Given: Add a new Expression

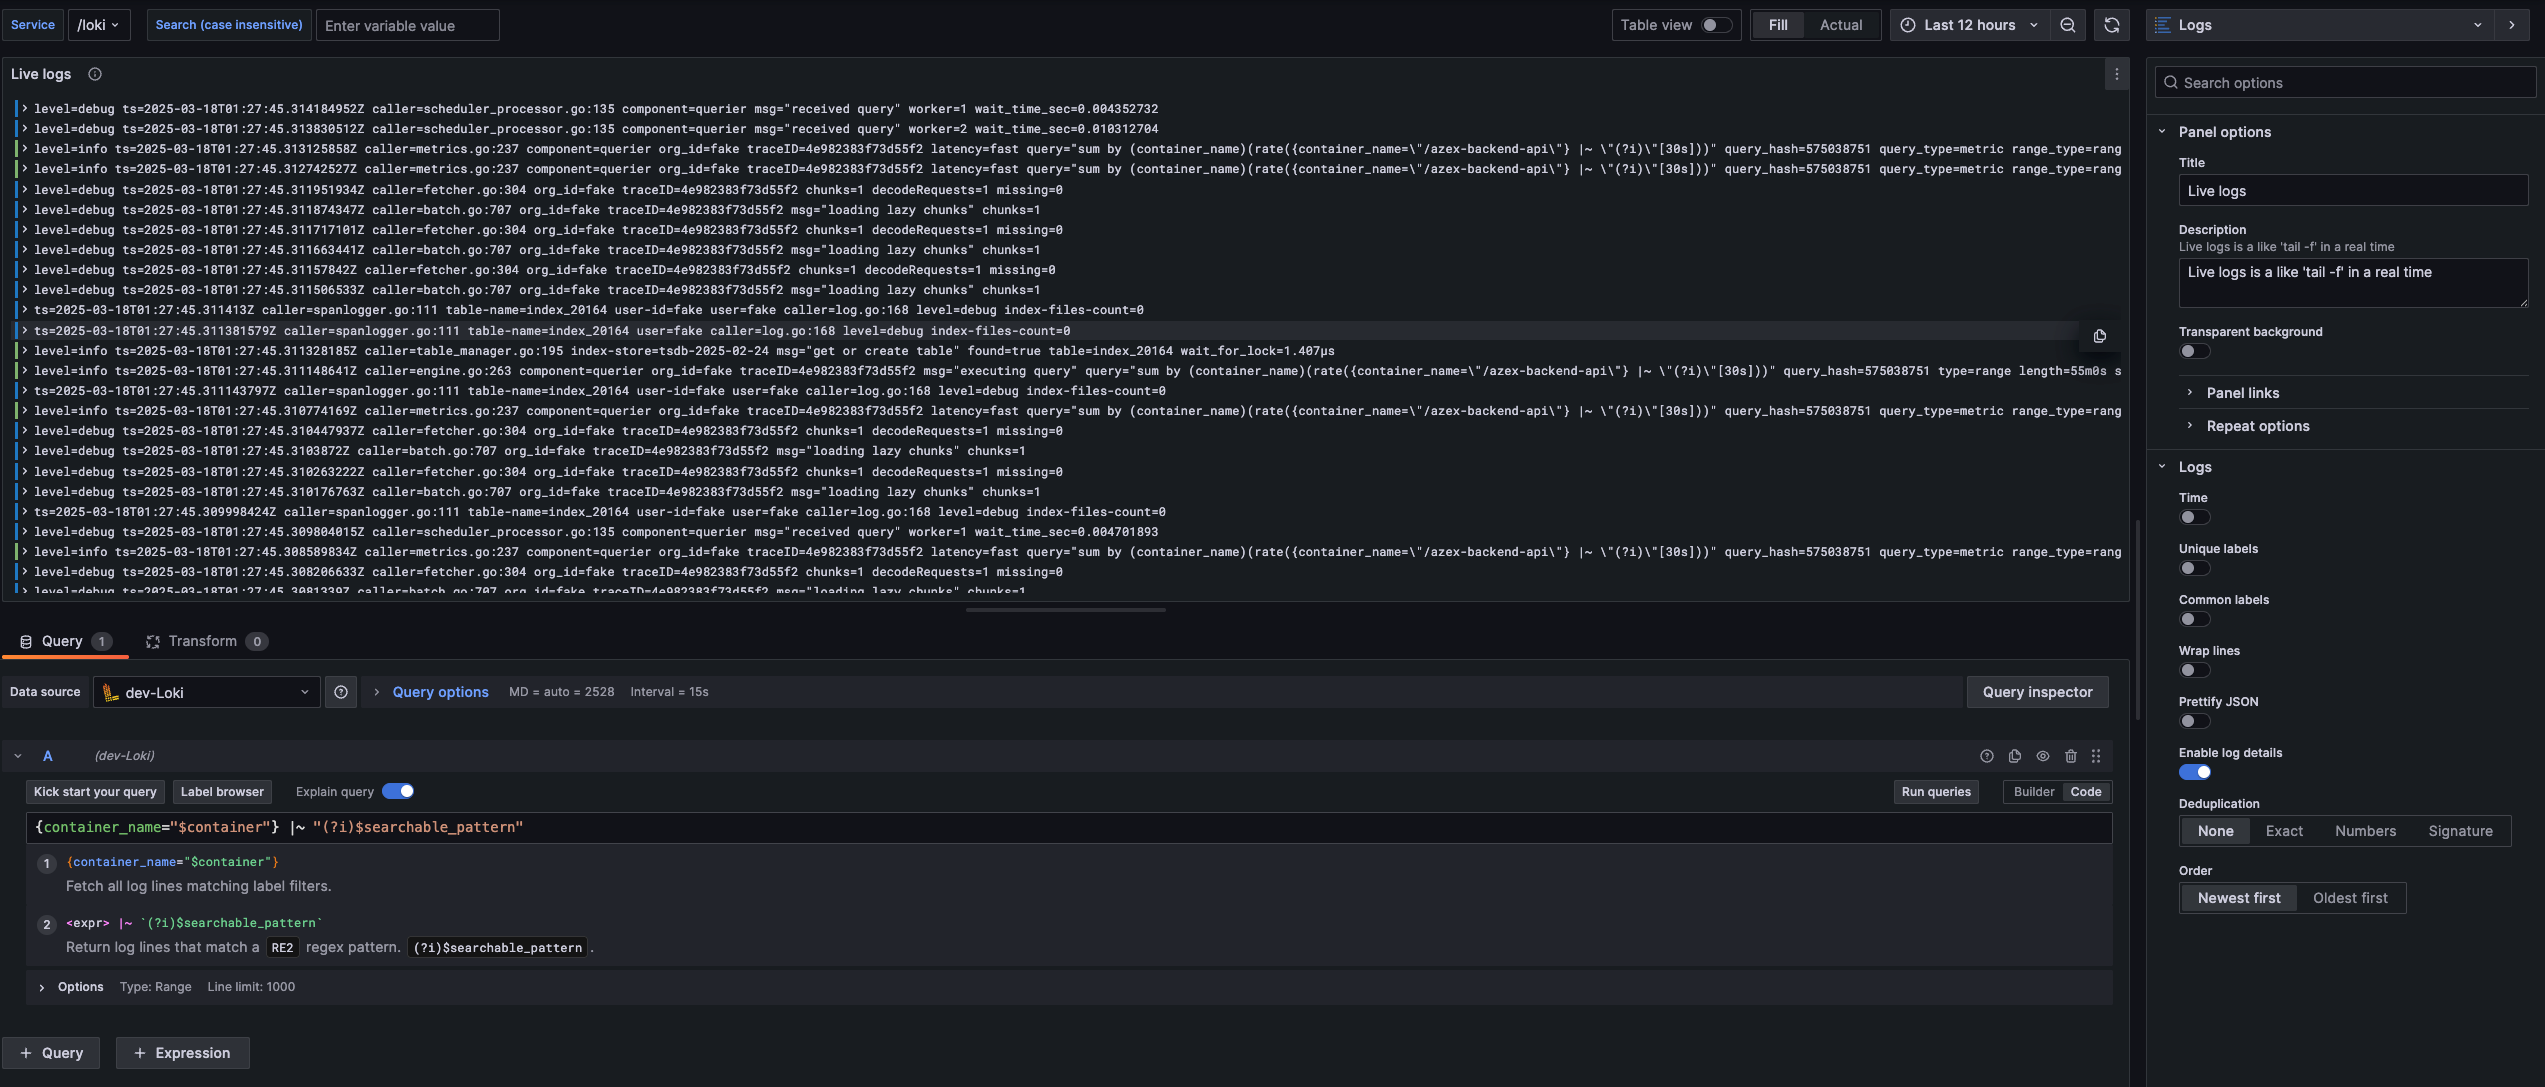Looking at the screenshot, I should click(182, 1053).
